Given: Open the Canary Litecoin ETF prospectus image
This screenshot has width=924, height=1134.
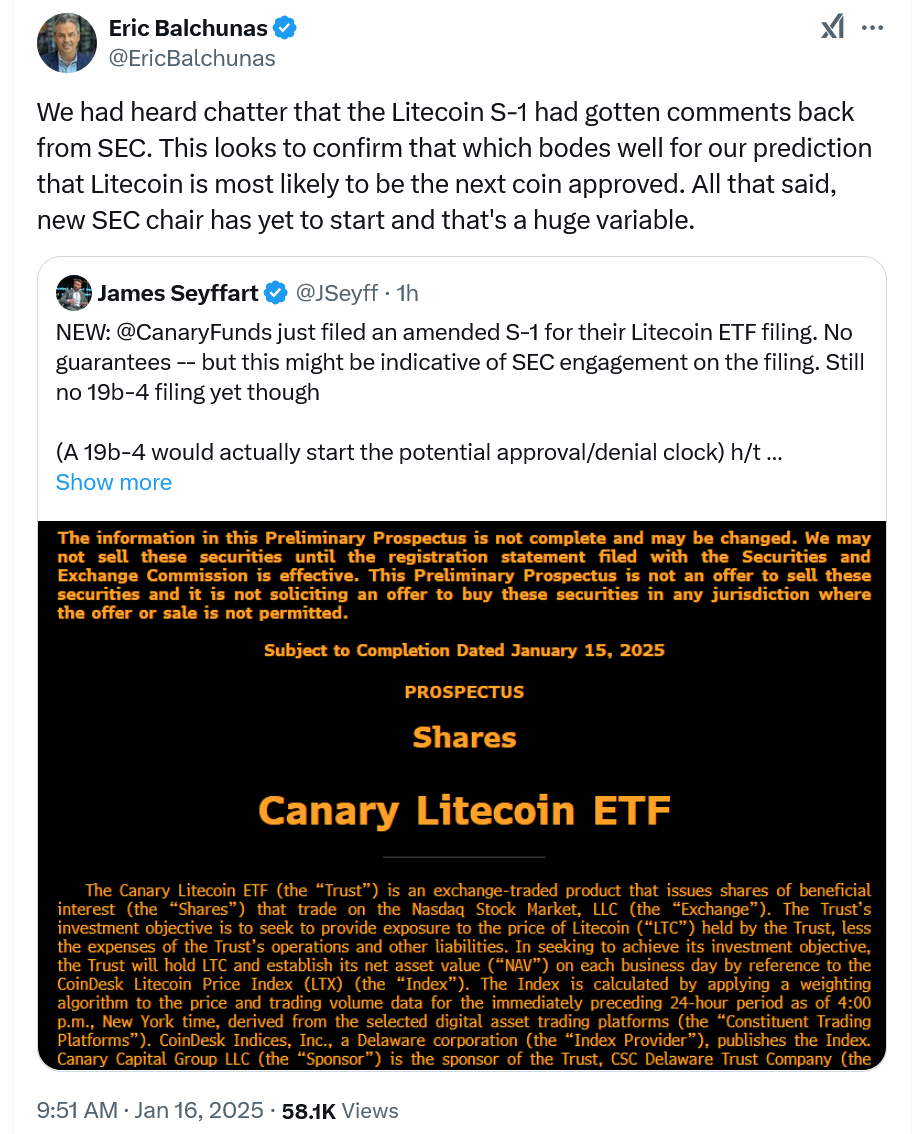Looking at the screenshot, I should point(461,800).
